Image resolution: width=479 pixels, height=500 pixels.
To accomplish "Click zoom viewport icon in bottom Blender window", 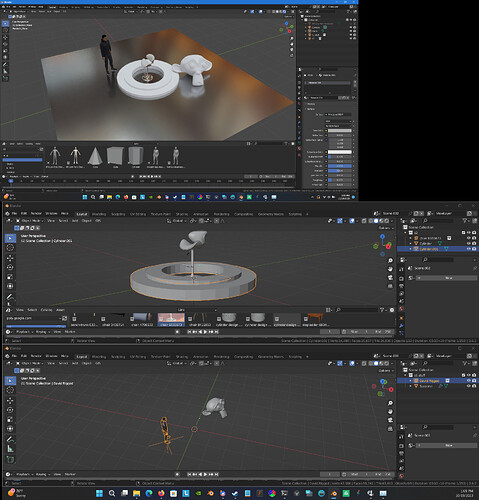I will point(390,403).
